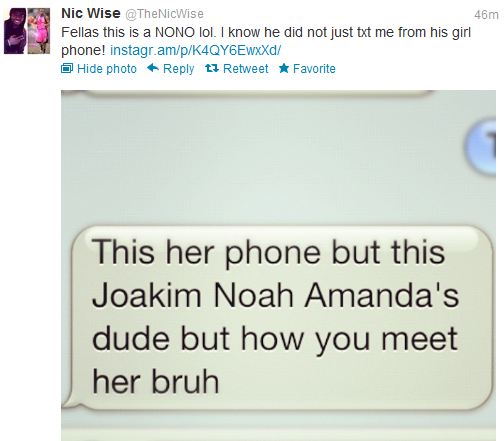
Task: Hide photo using the text link
Action: (107, 69)
